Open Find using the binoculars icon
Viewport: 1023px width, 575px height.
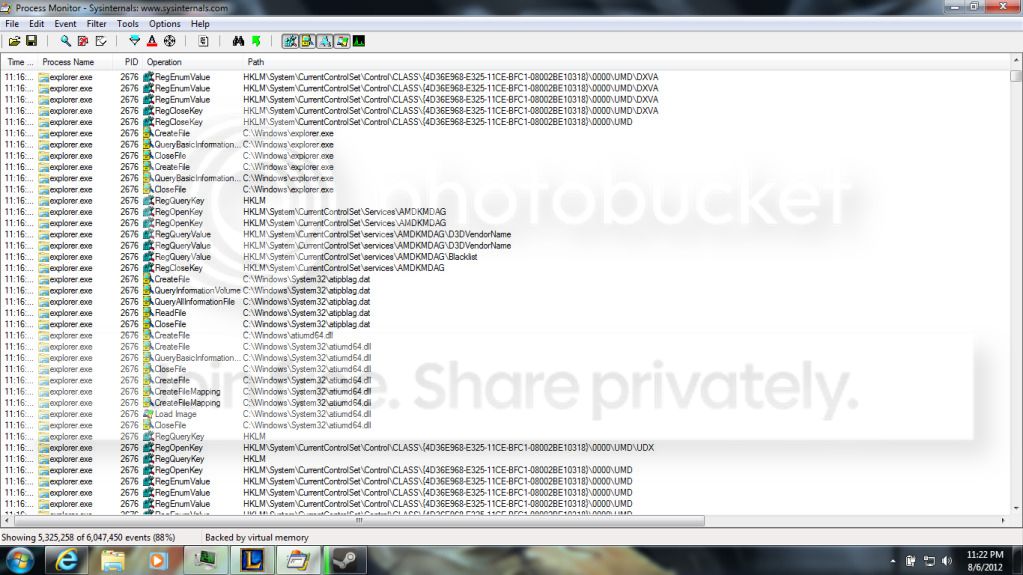click(x=238, y=41)
